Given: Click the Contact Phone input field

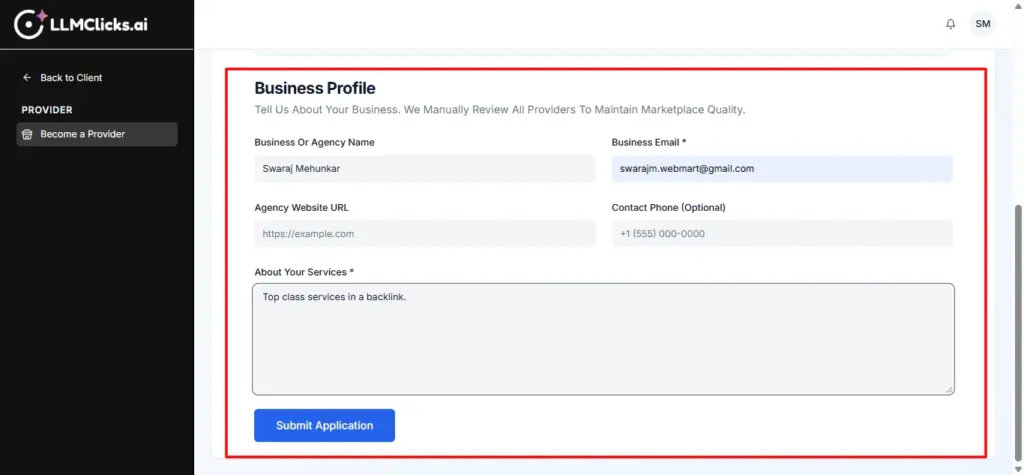Looking at the screenshot, I should [781, 234].
